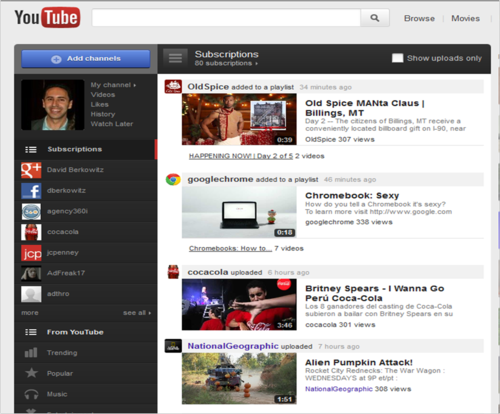The width and height of the screenshot is (500, 414).
Task: Open Britney Spears - I Wanna Go title
Action: tap(375, 293)
